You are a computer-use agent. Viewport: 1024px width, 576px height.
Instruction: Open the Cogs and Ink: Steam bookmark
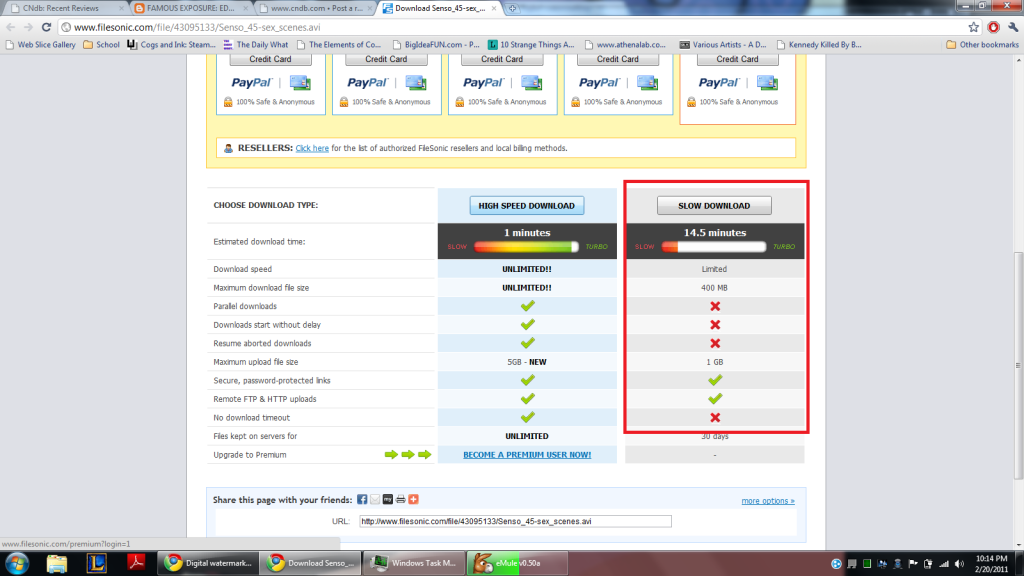pyautogui.click(x=171, y=45)
